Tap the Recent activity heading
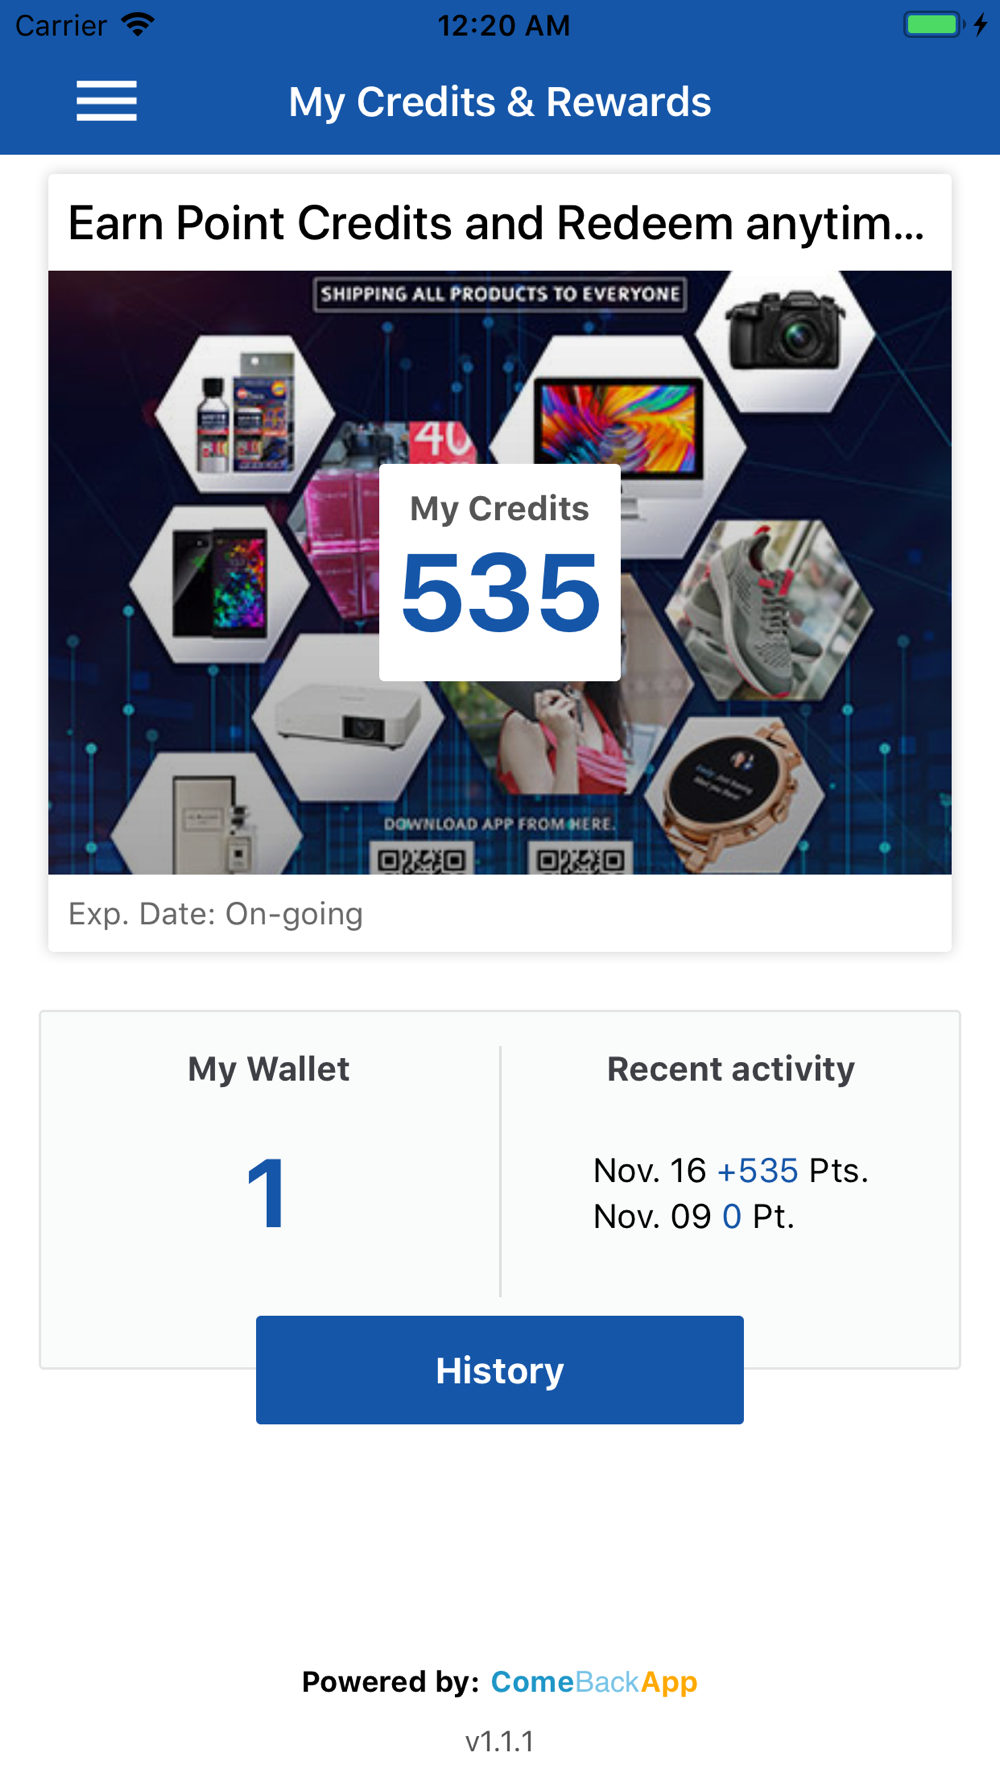Viewport: 1000px width, 1778px height. (x=730, y=1069)
